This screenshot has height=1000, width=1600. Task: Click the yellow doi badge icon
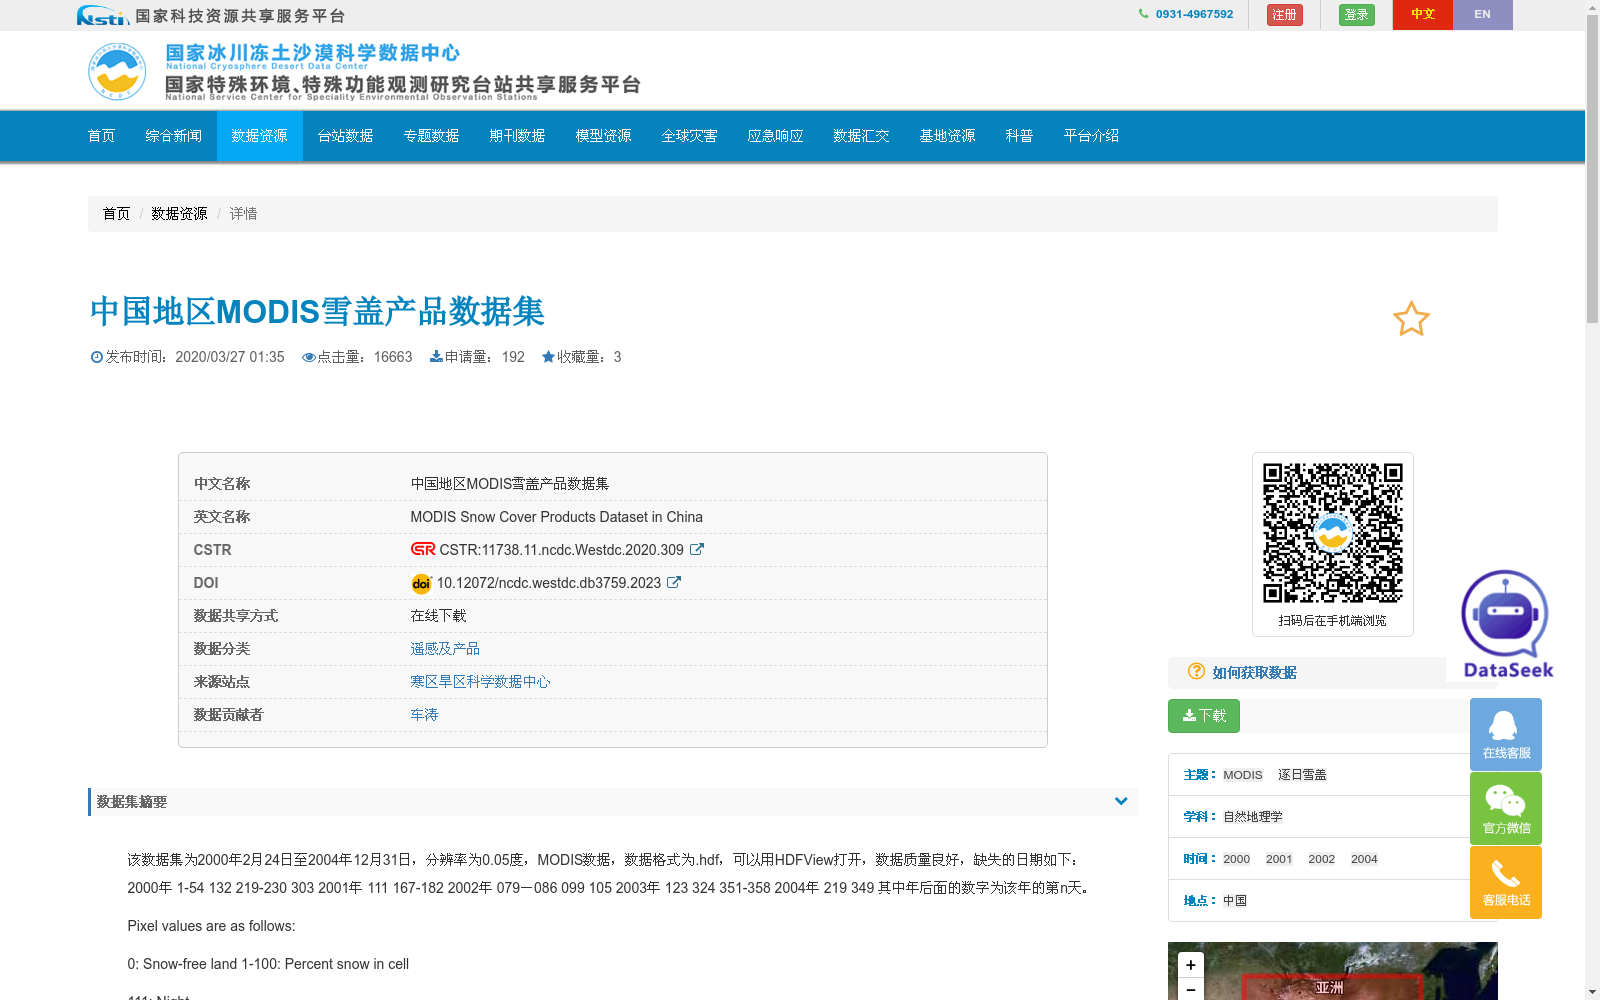(x=421, y=583)
